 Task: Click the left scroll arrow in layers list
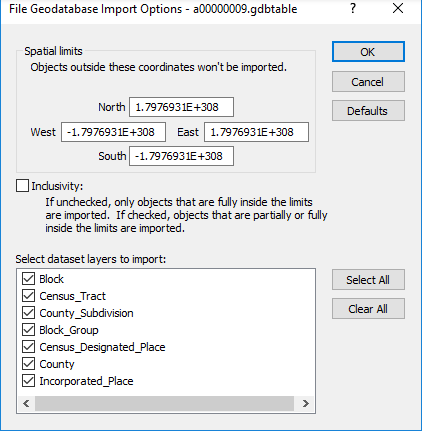pyautogui.click(x=26, y=404)
